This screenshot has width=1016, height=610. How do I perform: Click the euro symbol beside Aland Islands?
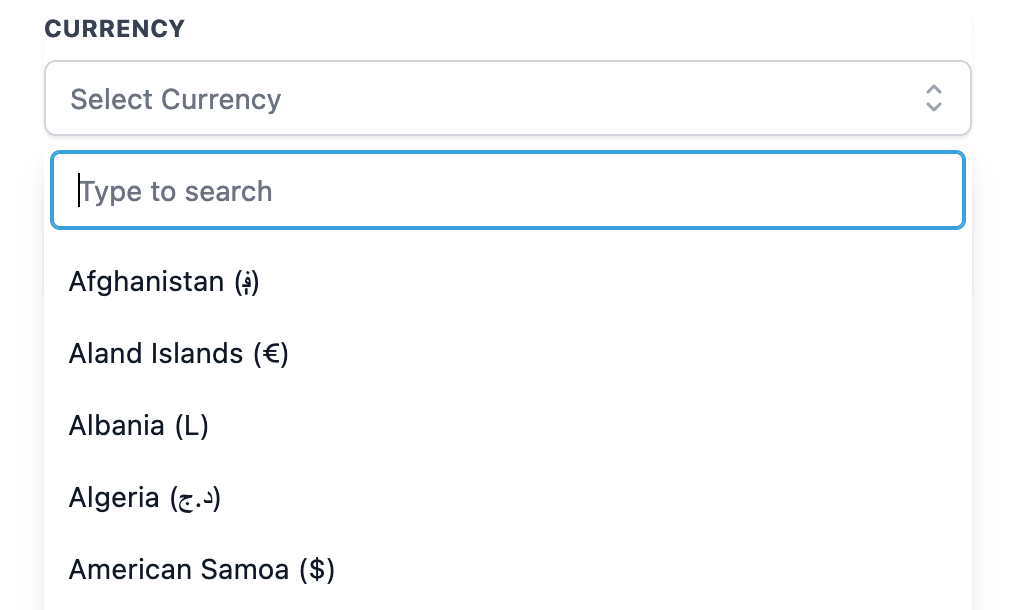(270, 354)
